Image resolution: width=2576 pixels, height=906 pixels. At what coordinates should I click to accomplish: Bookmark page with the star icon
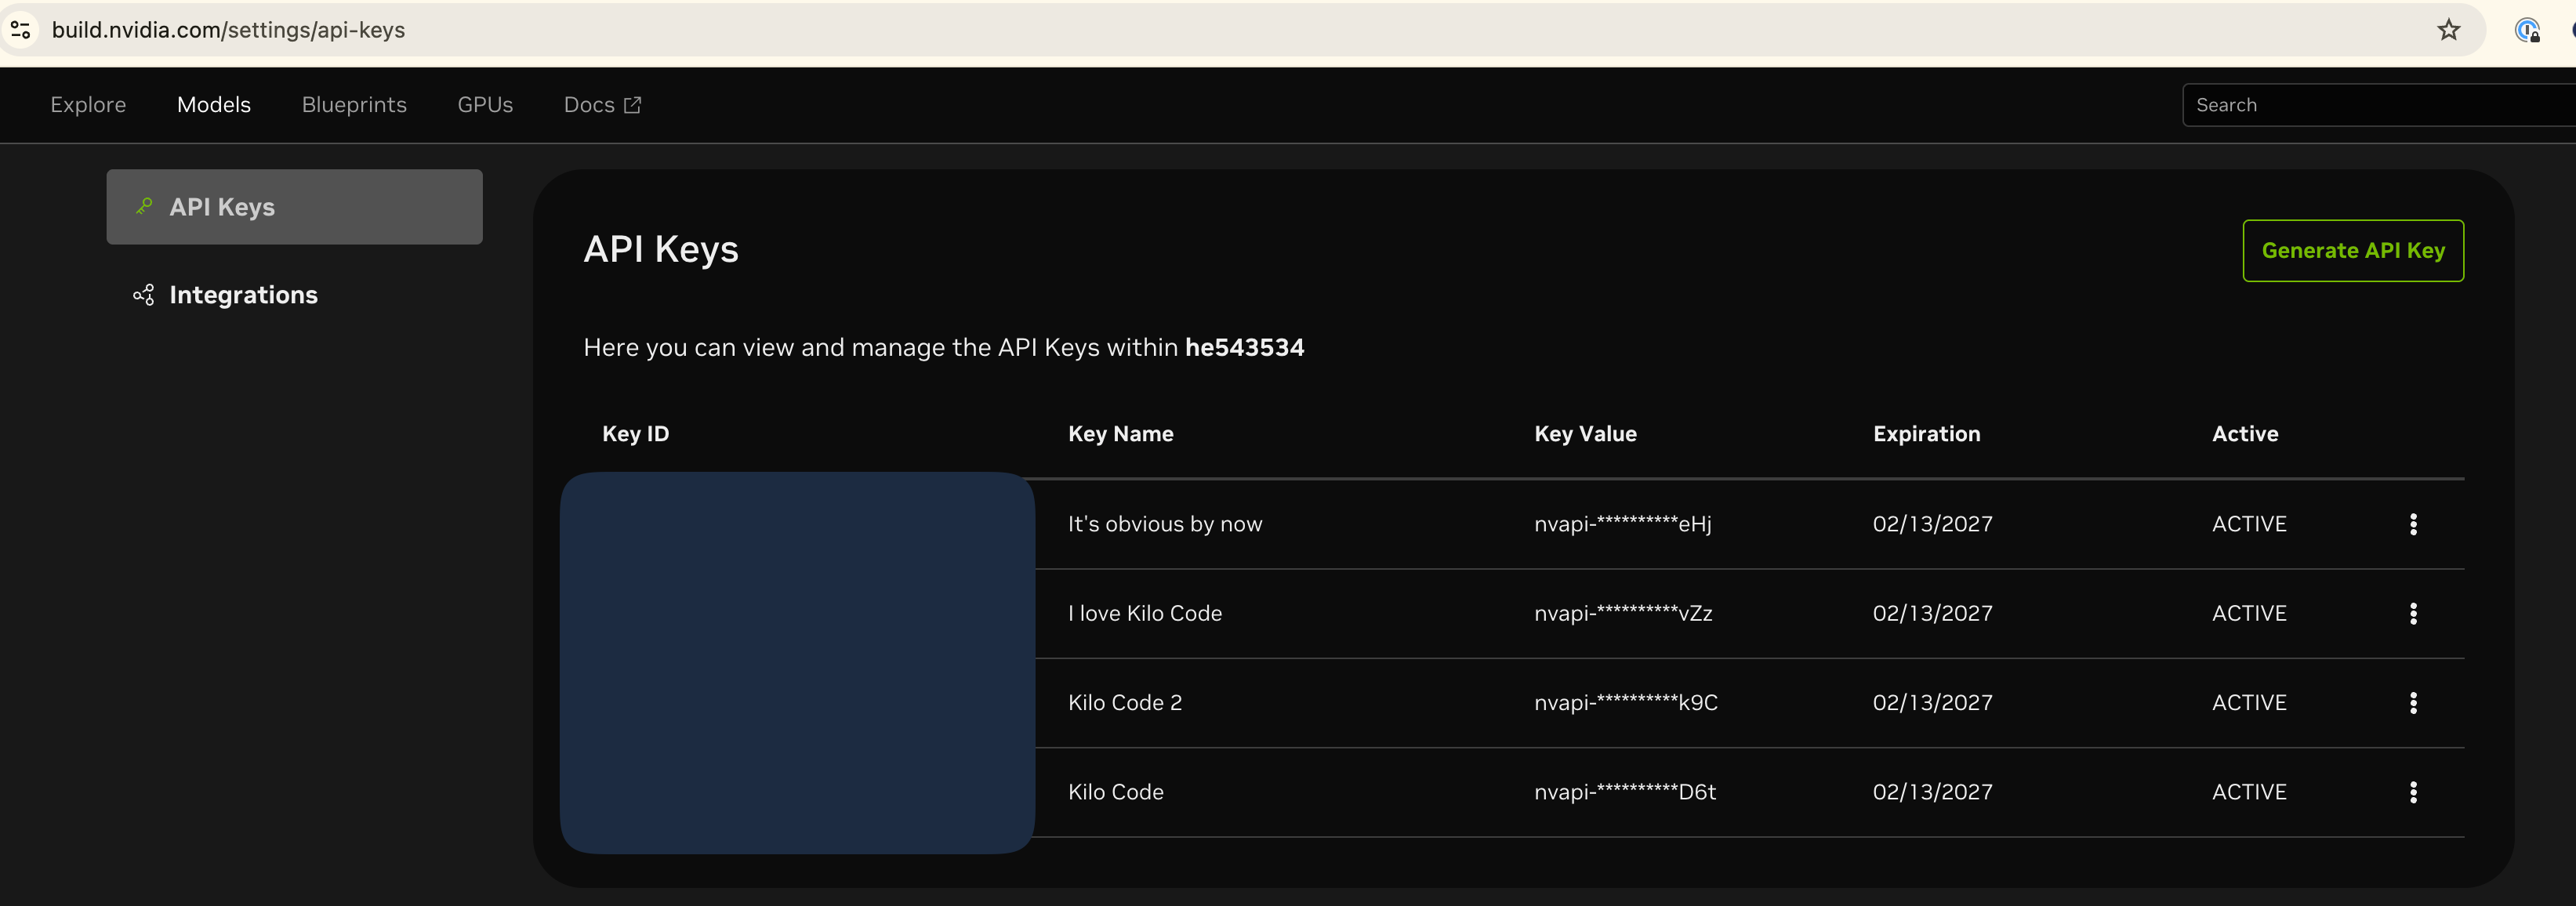2448,30
